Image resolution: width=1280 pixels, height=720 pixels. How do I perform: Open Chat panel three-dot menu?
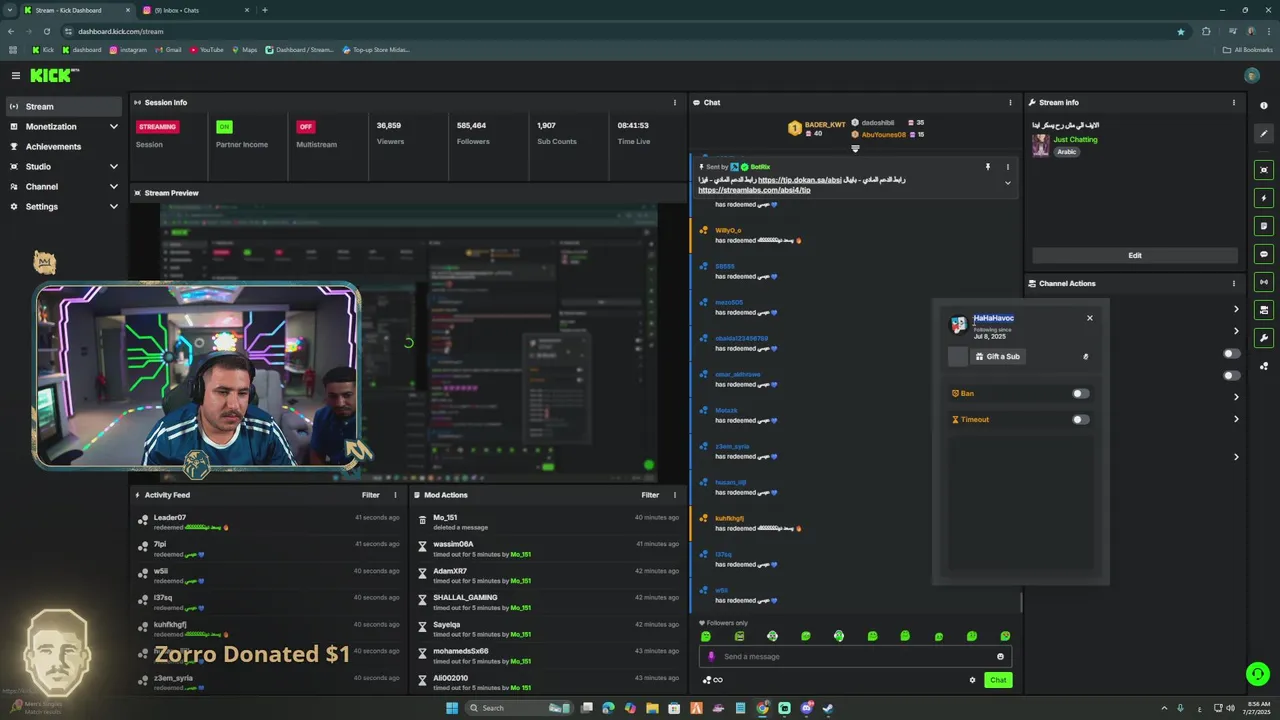point(1010,102)
